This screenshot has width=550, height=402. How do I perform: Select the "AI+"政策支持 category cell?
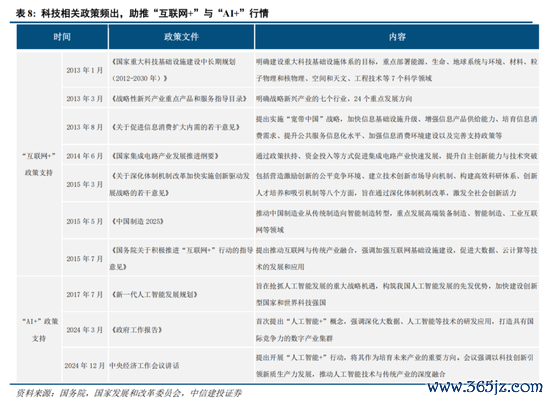pos(39,329)
